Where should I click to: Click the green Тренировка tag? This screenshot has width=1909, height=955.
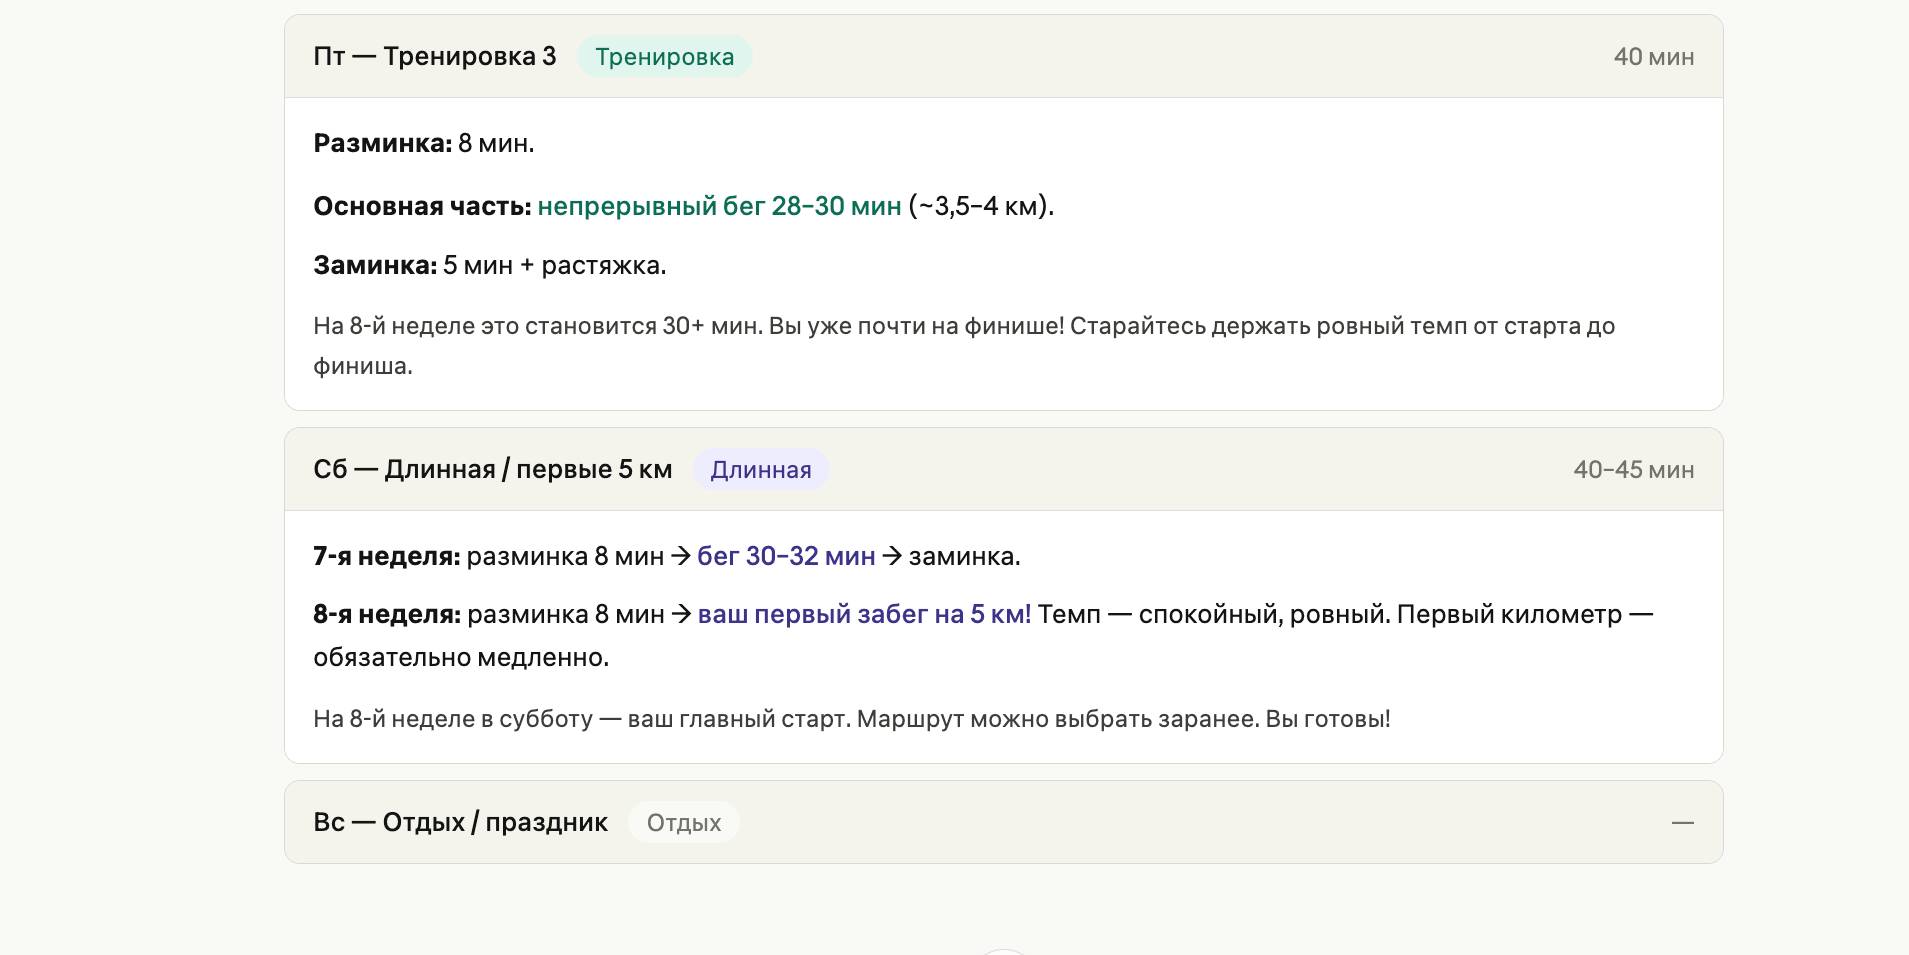(x=664, y=57)
